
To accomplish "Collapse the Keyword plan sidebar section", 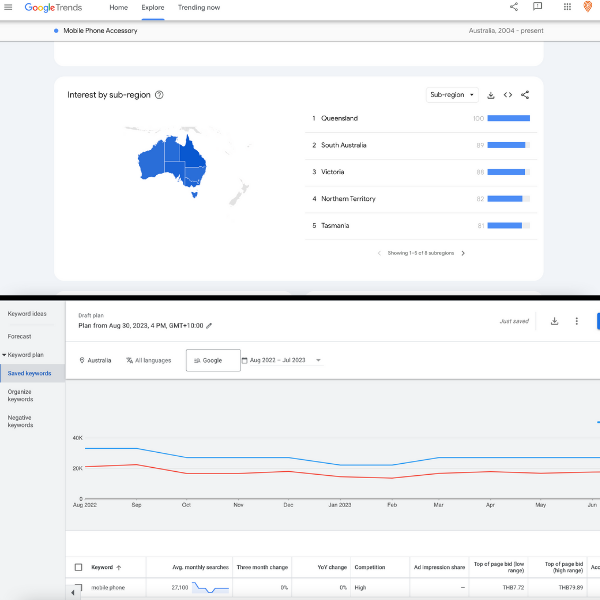I will [4, 355].
